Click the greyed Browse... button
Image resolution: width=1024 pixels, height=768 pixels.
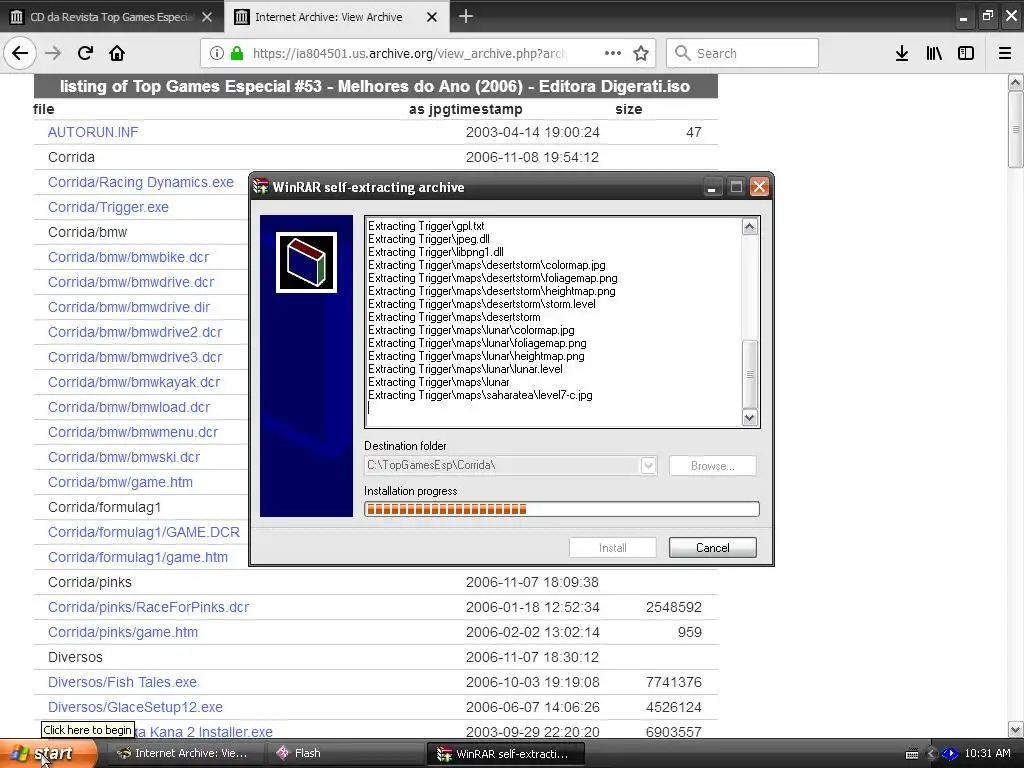712,466
